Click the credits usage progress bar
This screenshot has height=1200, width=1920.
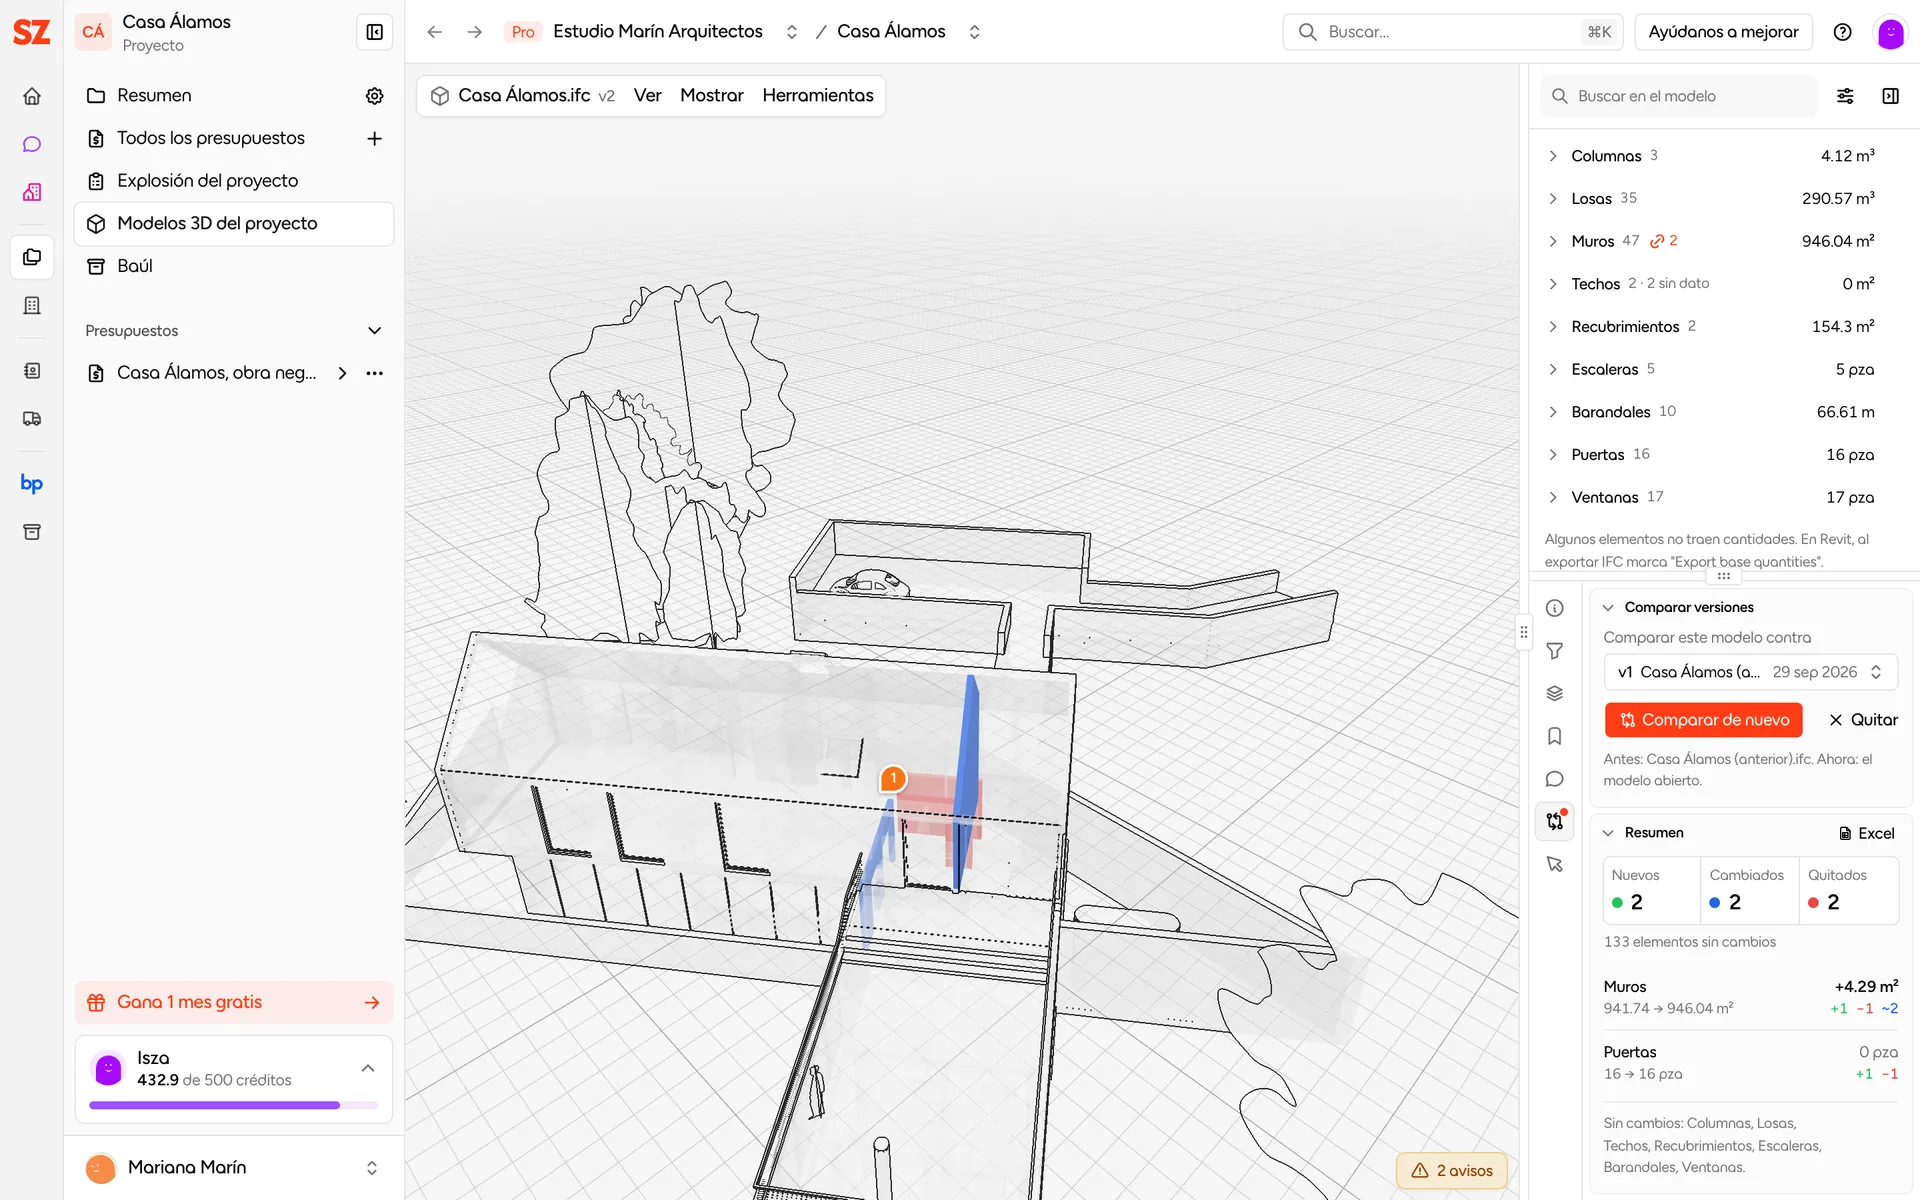pyautogui.click(x=234, y=1105)
